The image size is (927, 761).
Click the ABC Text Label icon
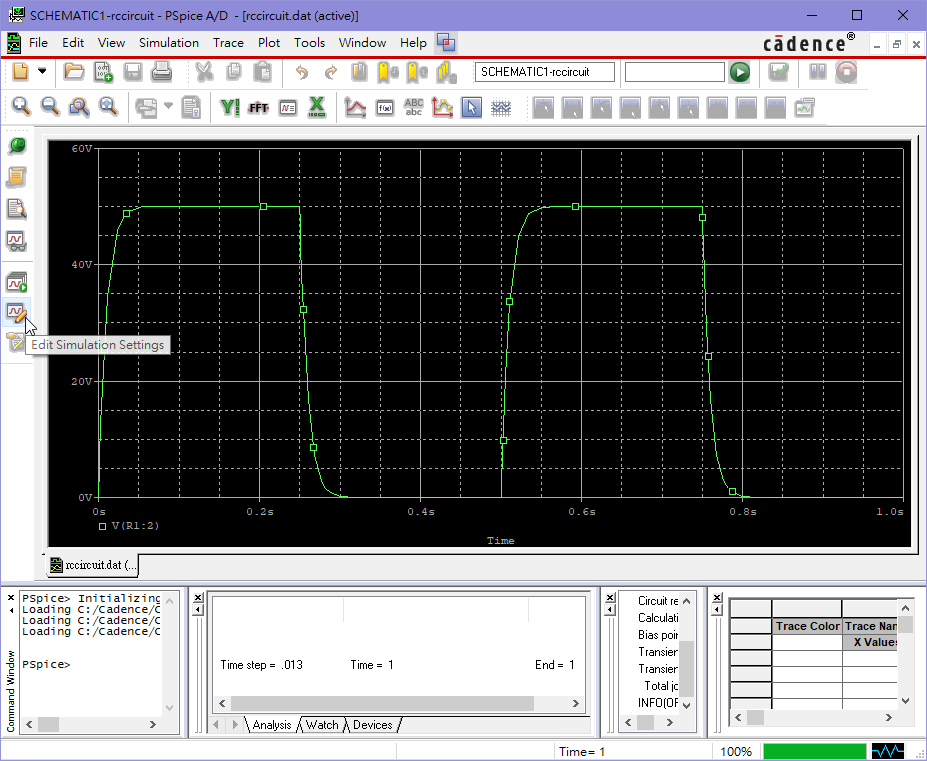pyautogui.click(x=414, y=107)
